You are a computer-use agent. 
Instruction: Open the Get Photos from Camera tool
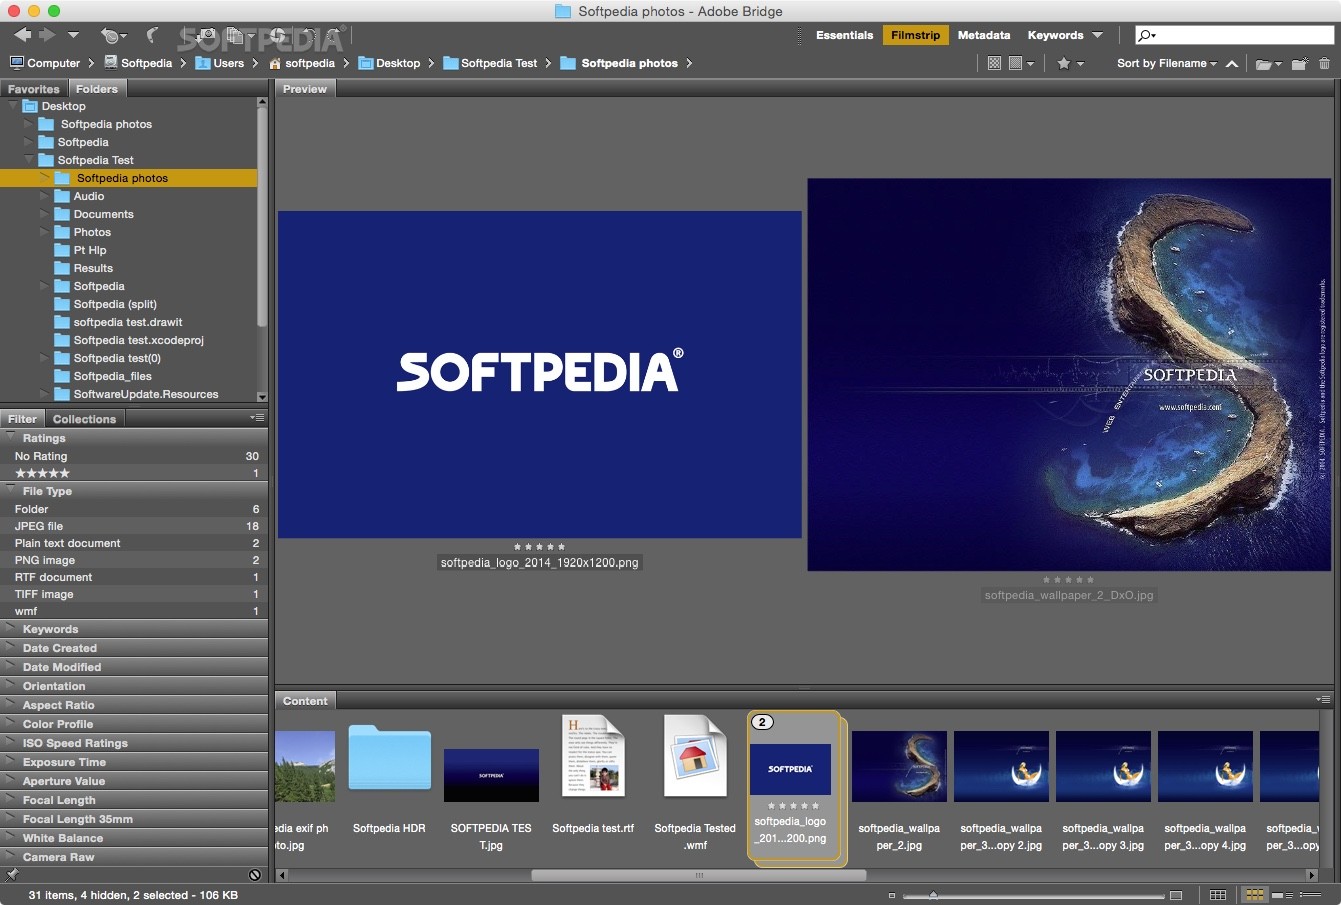[x=205, y=35]
